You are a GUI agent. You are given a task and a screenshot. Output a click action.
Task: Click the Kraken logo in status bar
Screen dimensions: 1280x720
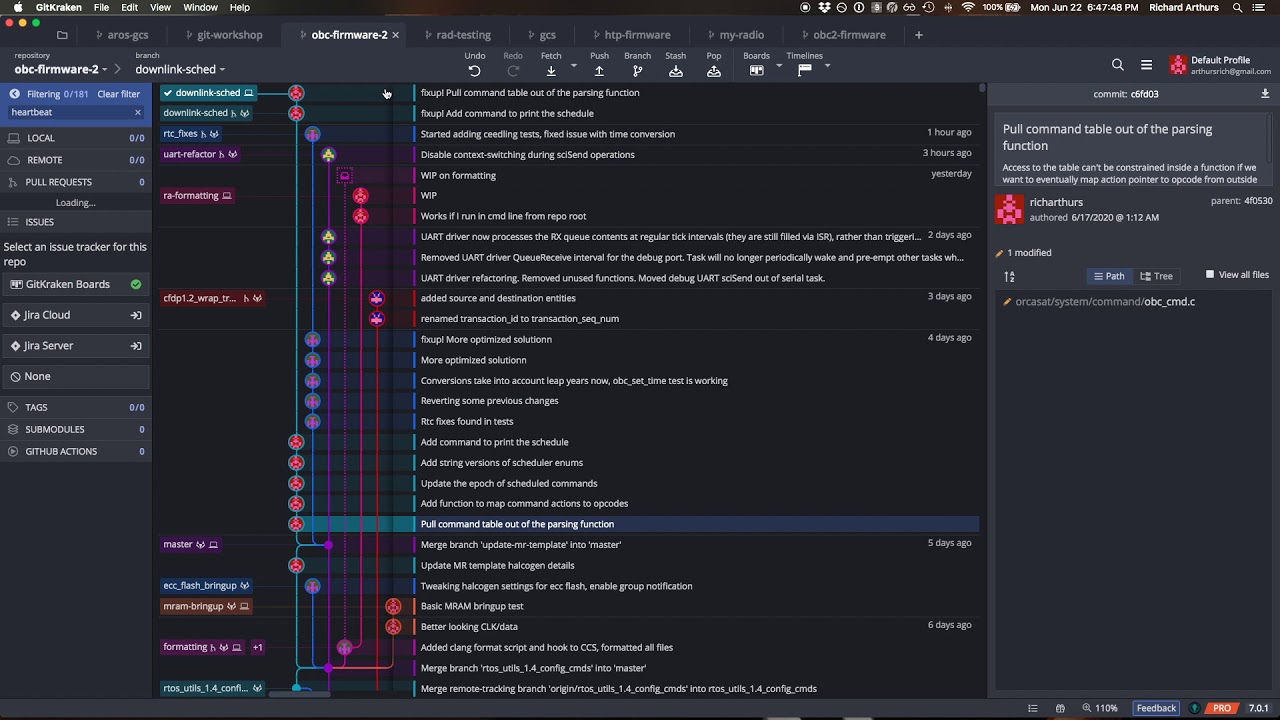pos(1194,708)
